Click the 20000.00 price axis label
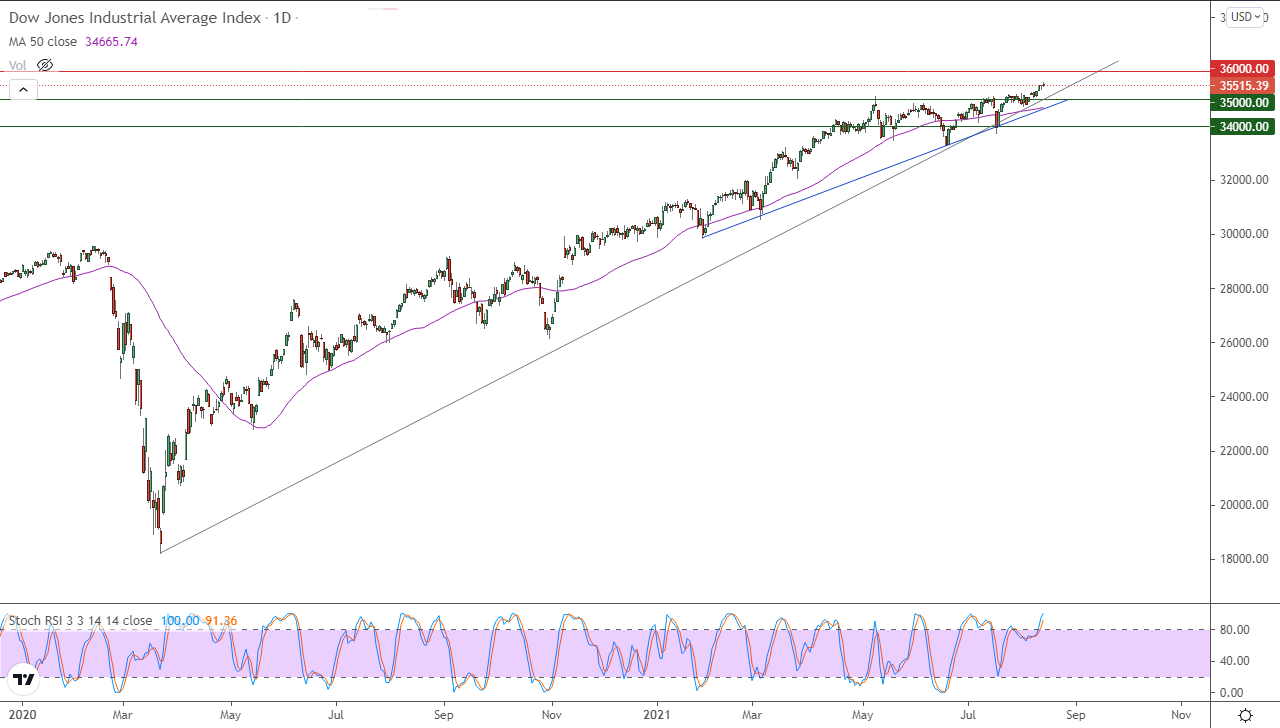Screen dimensions: 1280x728 [x=1244, y=504]
